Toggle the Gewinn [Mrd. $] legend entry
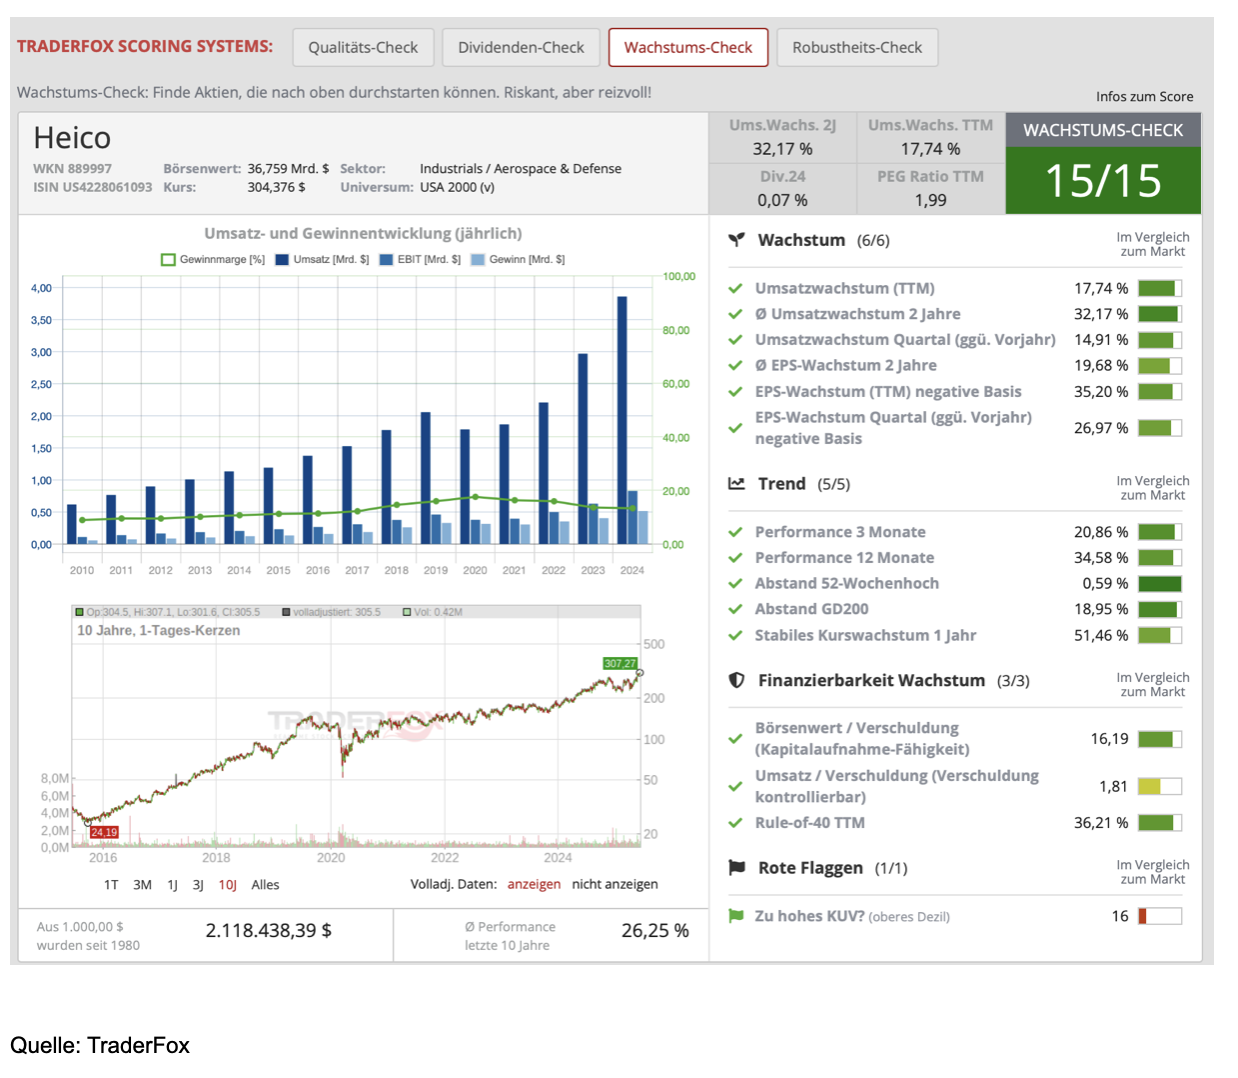This screenshot has height=1078, width=1238. 518,259
